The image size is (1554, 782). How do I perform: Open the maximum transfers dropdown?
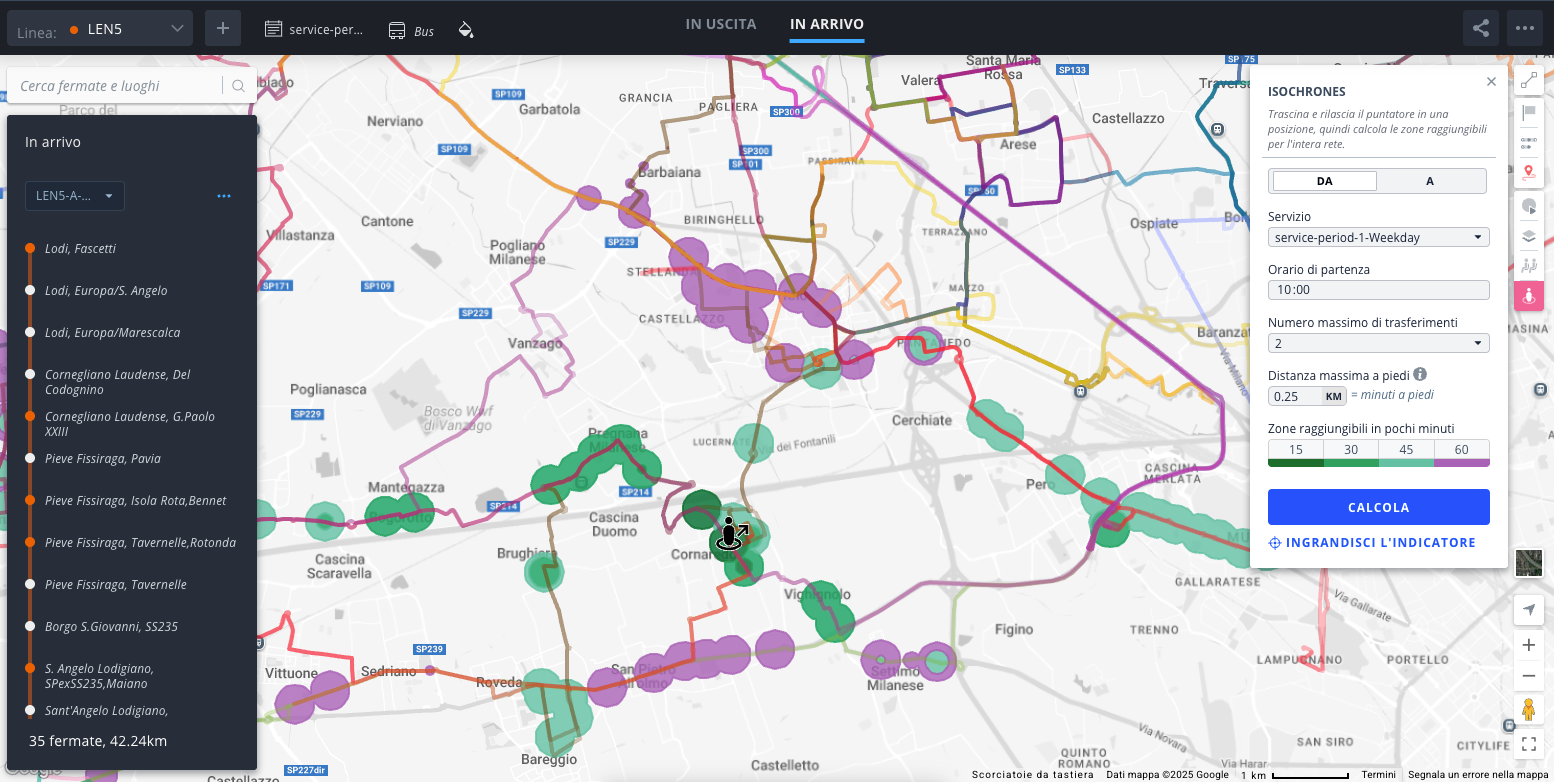1378,344
